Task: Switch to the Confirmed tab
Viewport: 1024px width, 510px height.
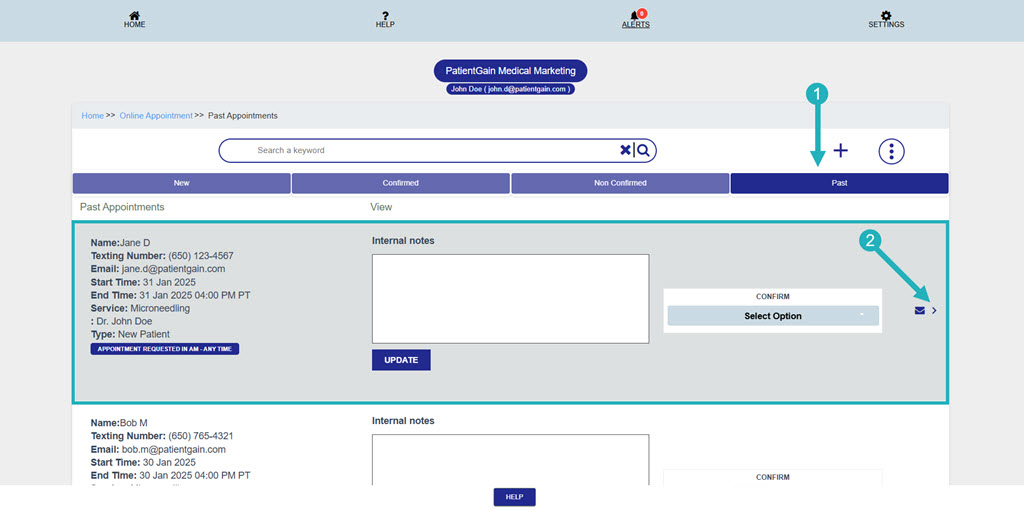Action: tap(400, 183)
